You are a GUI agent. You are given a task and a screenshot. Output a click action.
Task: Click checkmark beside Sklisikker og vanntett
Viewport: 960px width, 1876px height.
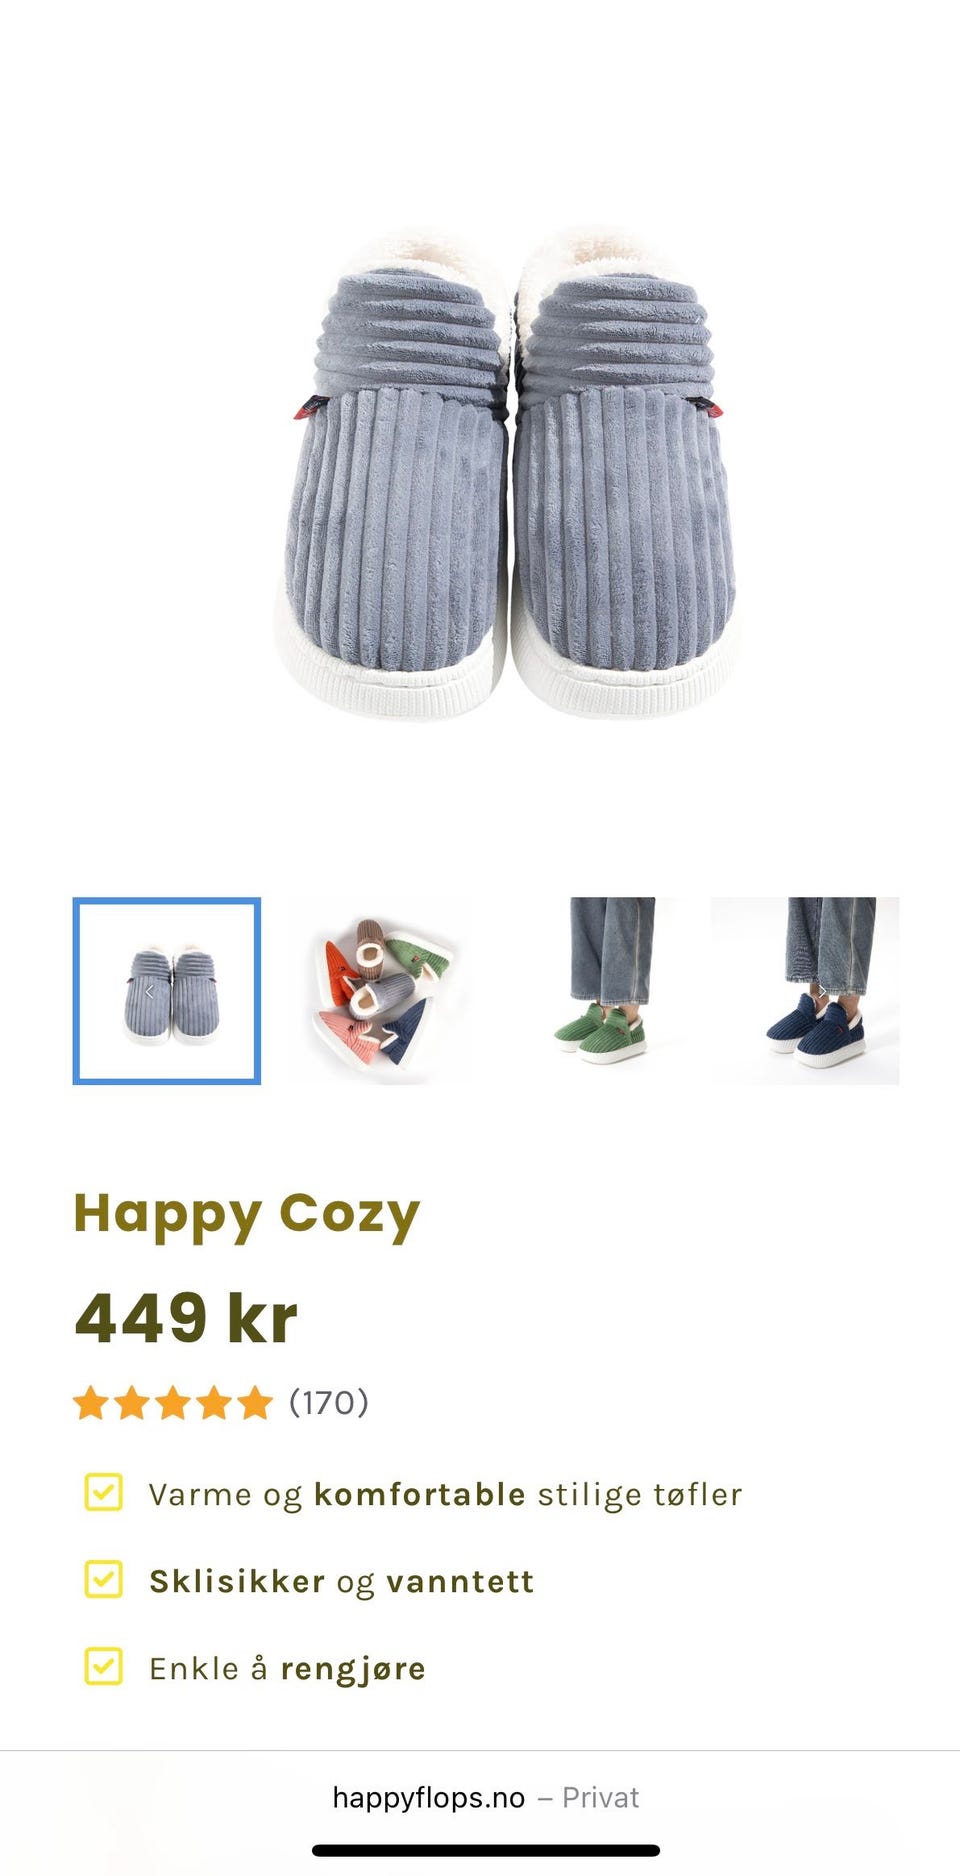point(104,1579)
